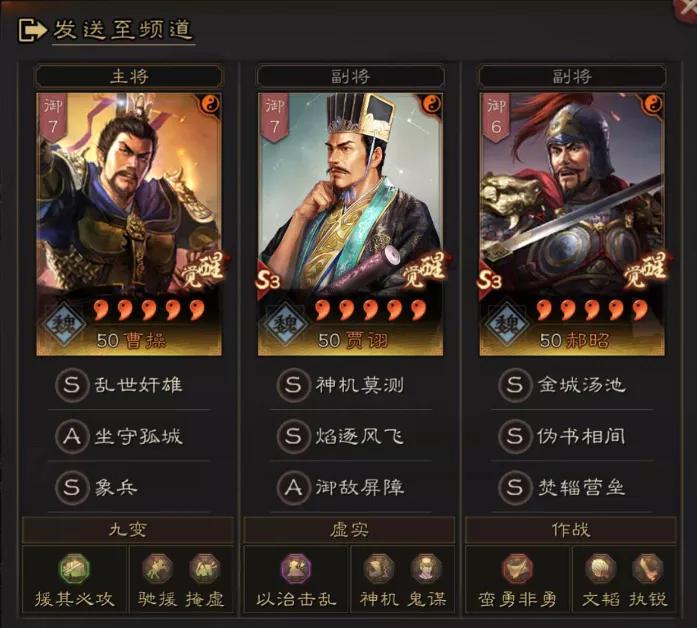Select the 驰援 tactic icon
This screenshot has width=697, height=628.
157,568
